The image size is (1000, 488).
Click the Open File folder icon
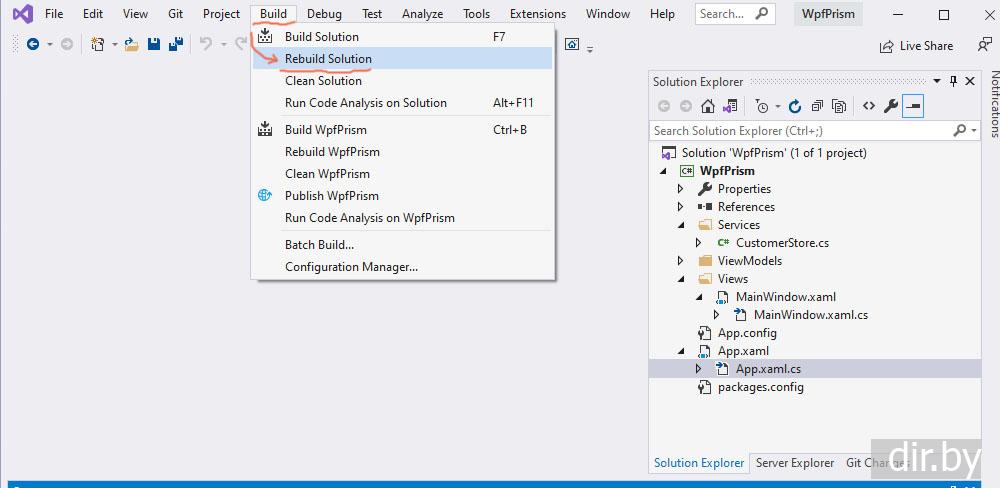[131, 44]
